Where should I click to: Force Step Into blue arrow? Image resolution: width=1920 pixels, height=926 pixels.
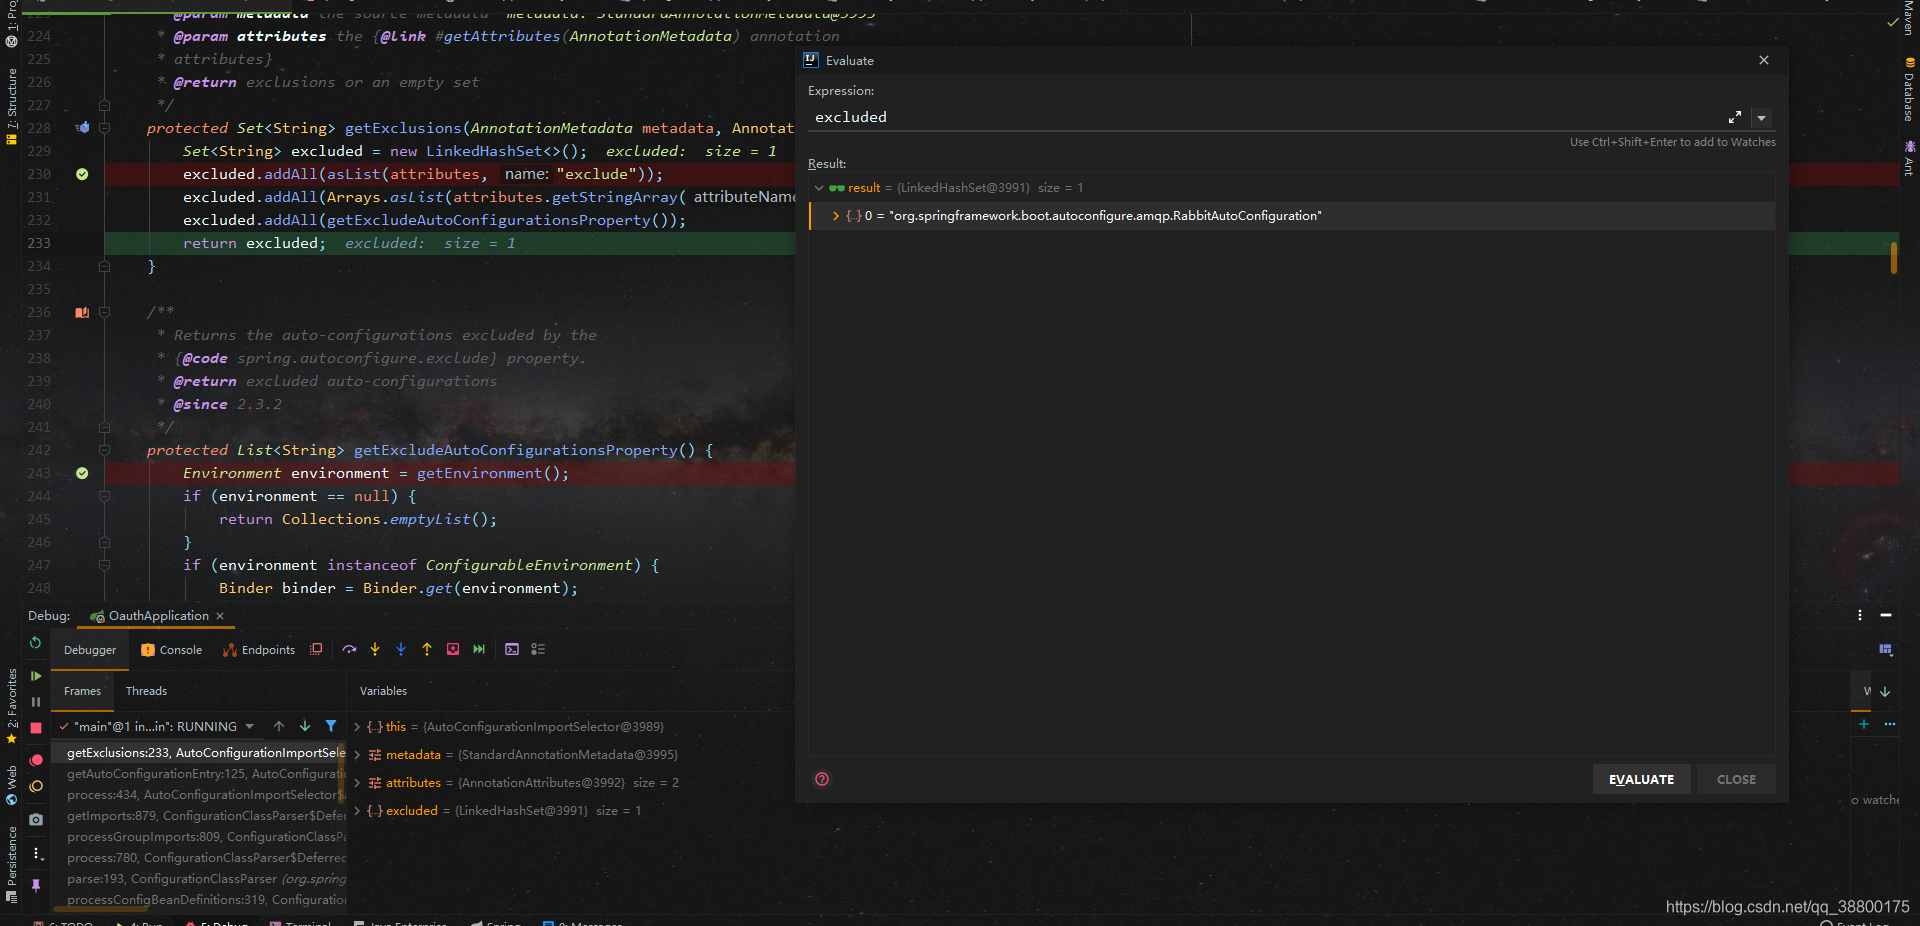point(401,649)
